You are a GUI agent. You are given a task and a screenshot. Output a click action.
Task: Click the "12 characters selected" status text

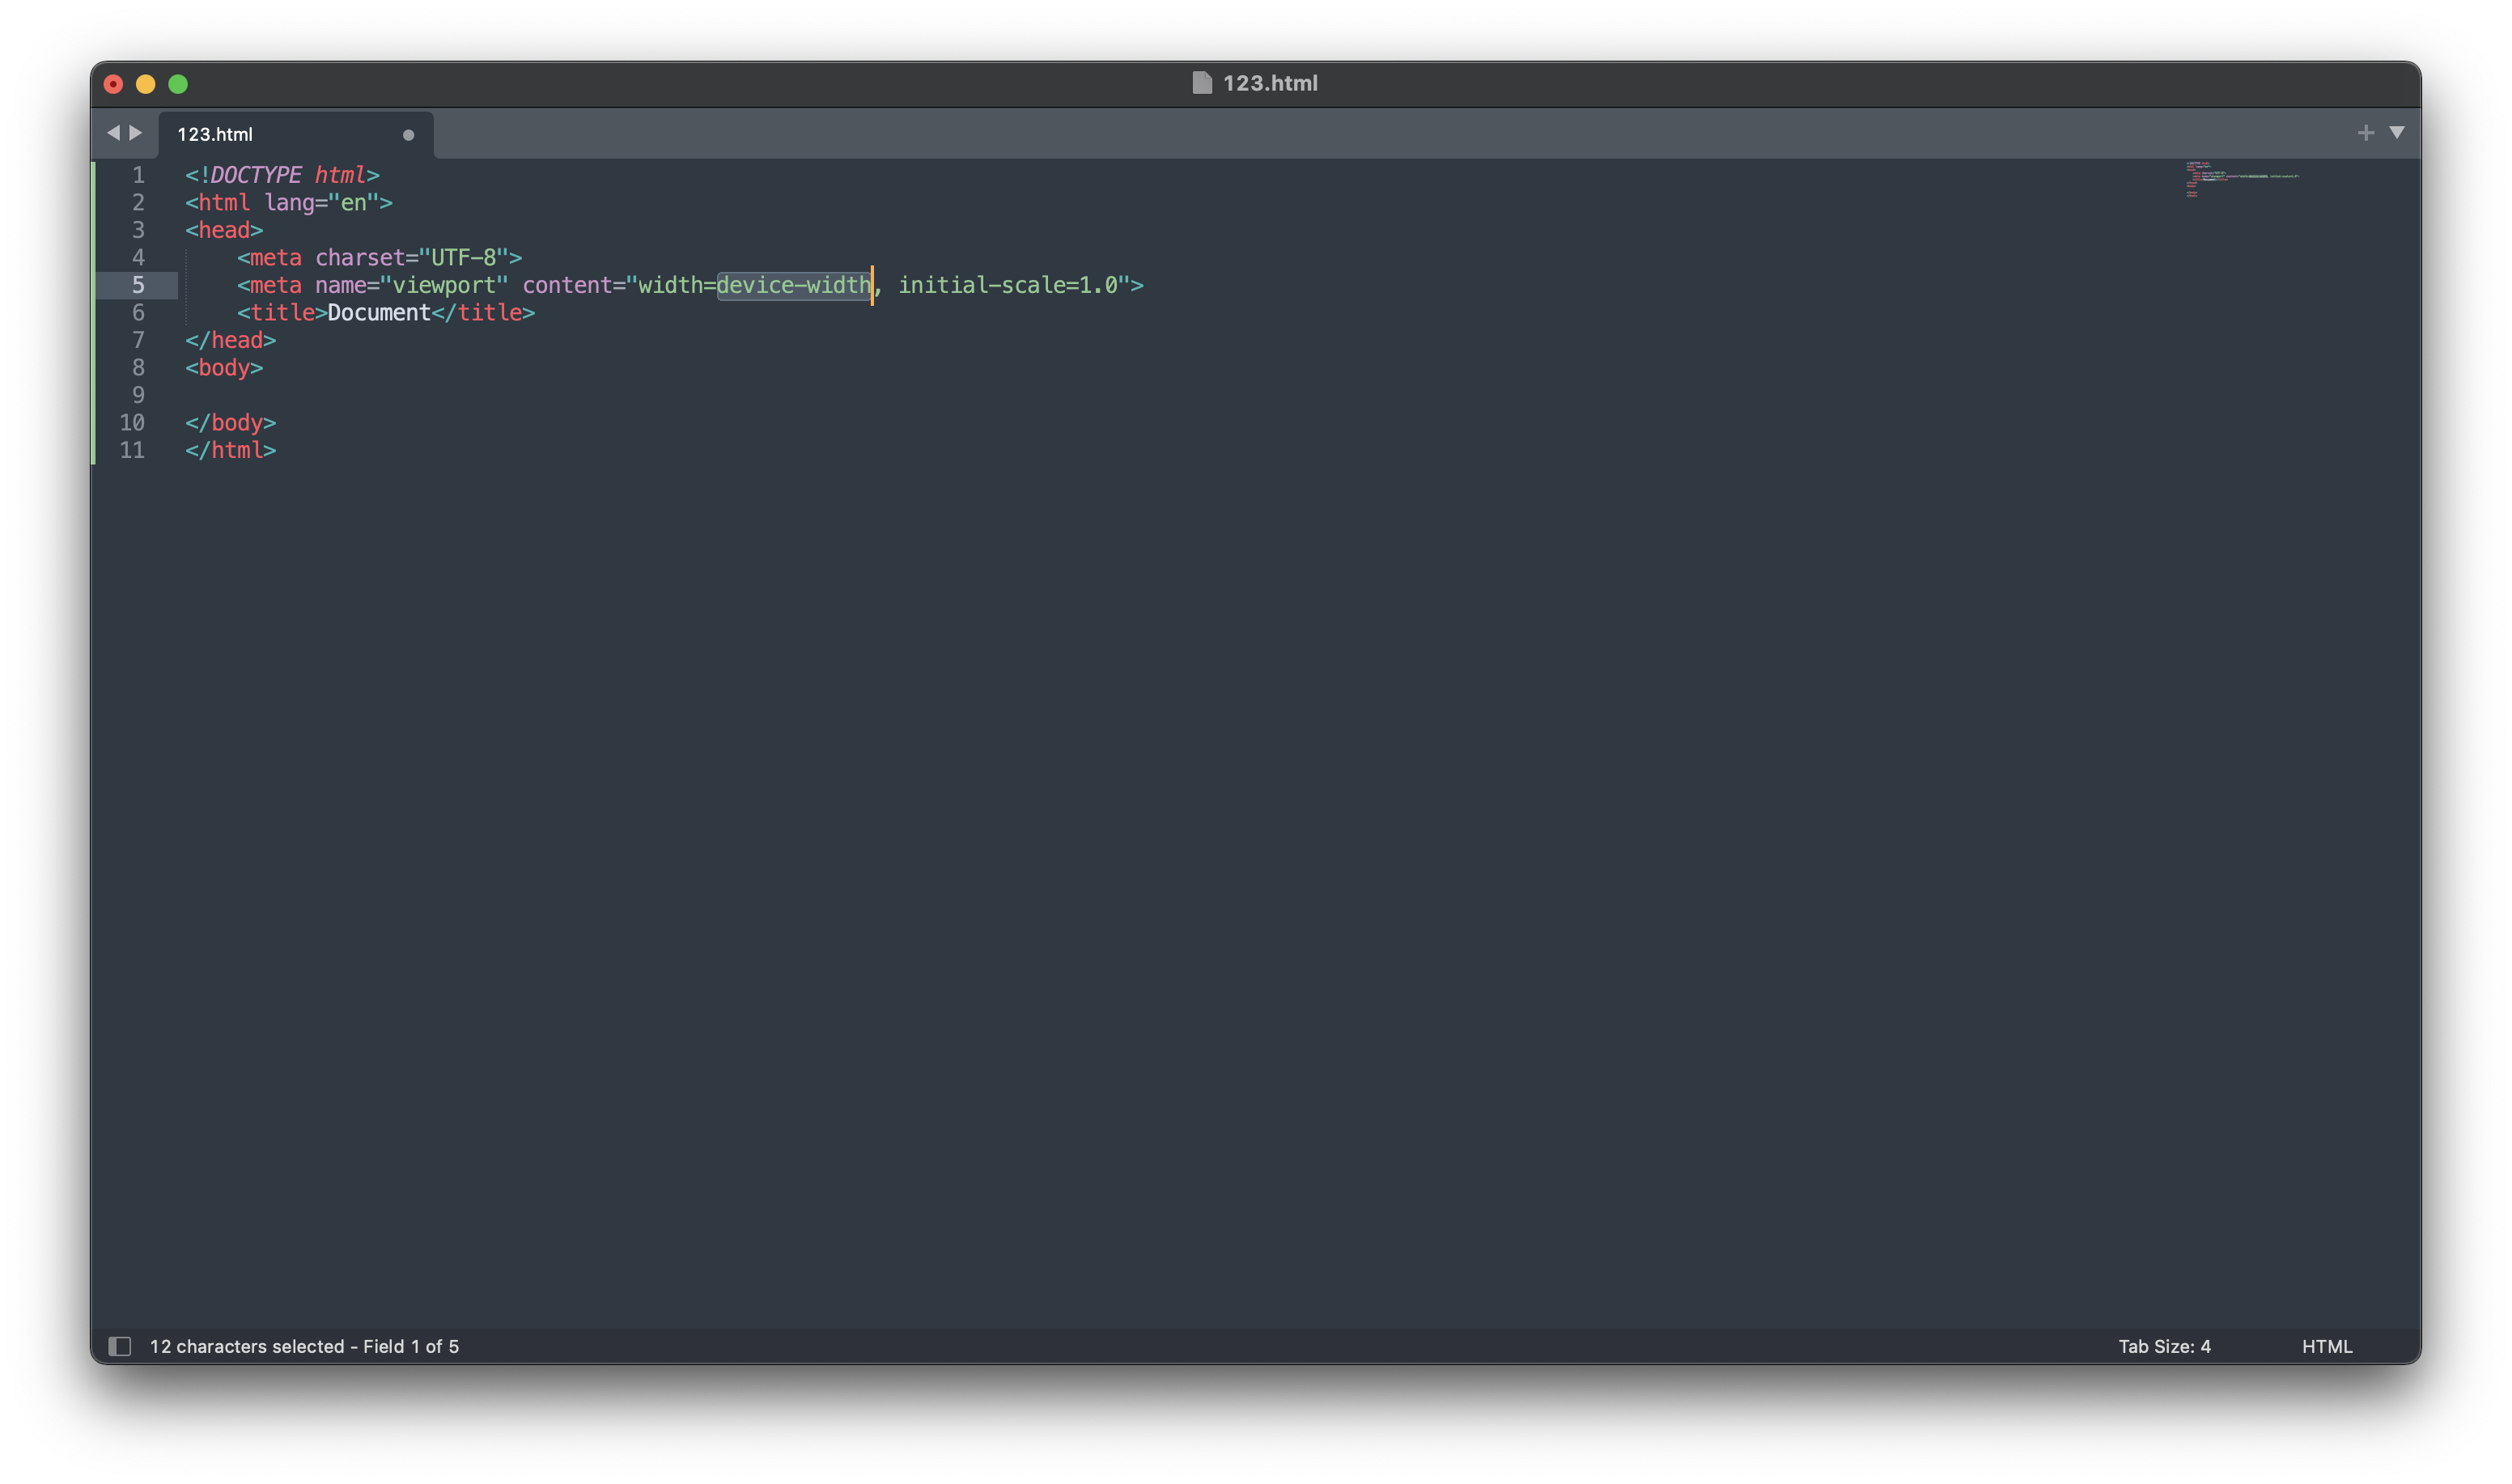[x=247, y=1346]
